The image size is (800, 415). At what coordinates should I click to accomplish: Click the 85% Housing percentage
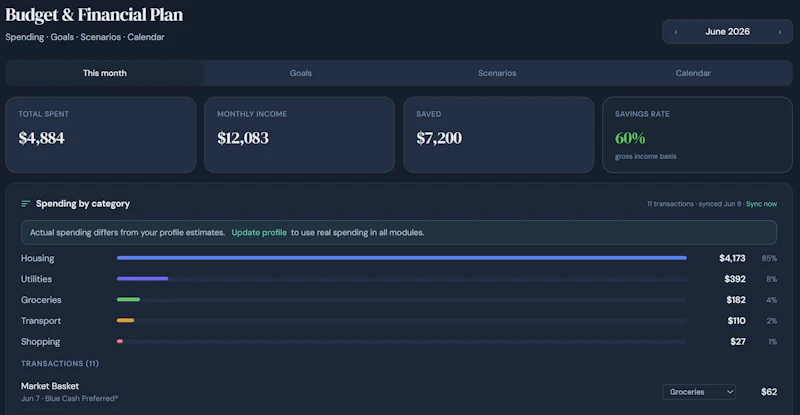coord(769,258)
